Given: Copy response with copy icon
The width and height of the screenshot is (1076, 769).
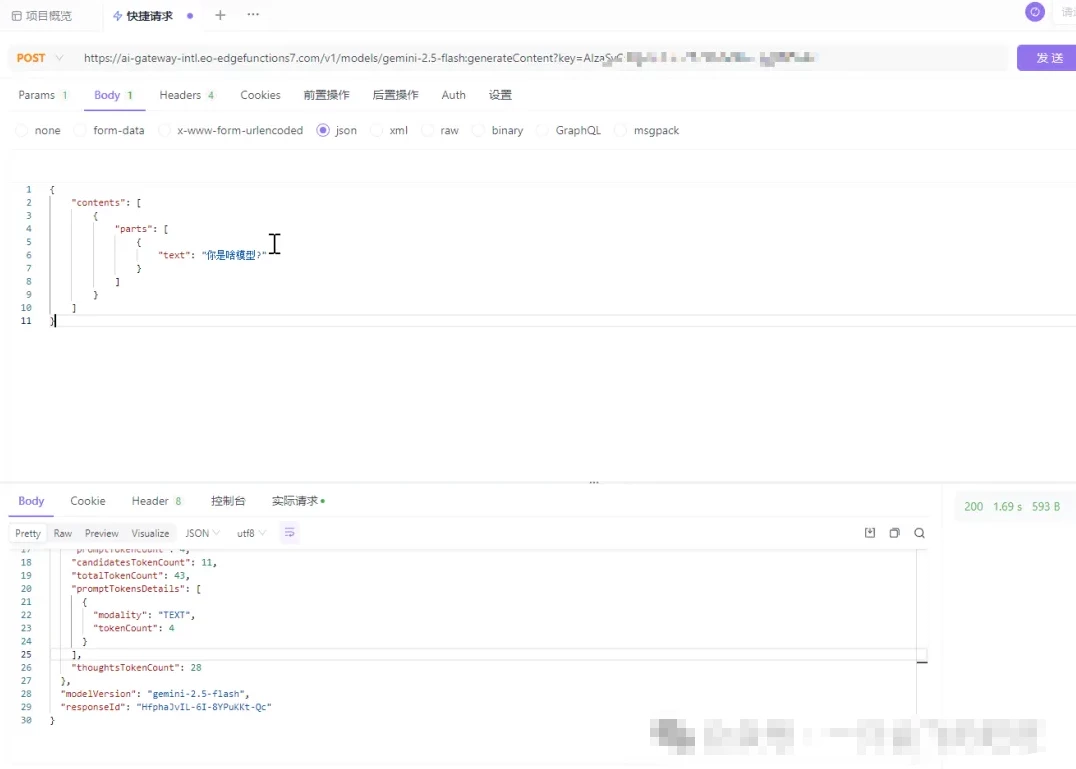Looking at the screenshot, I should (894, 533).
